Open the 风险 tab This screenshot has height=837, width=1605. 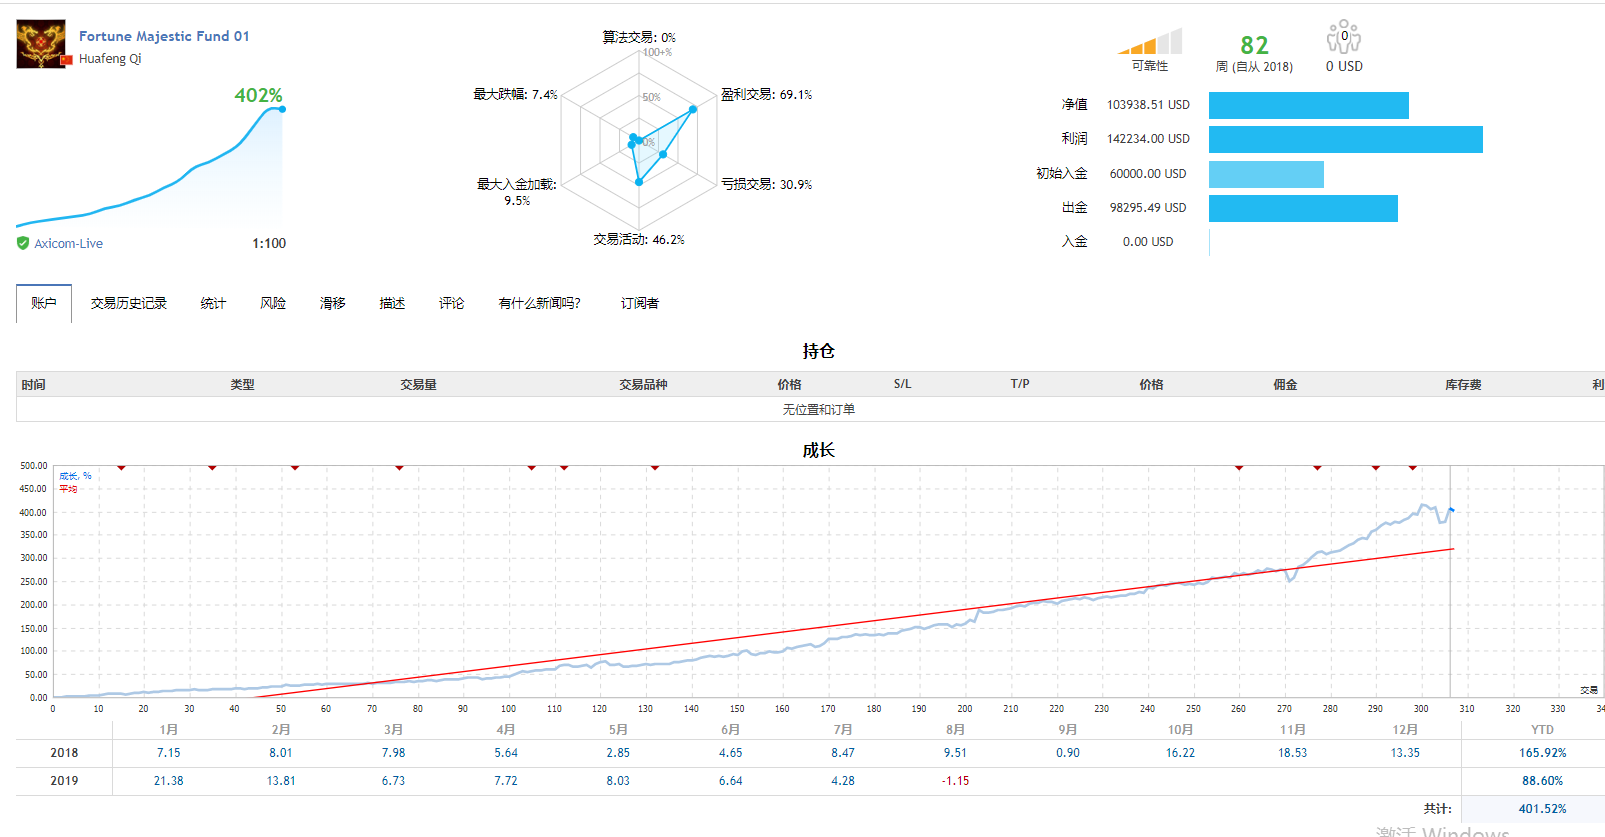click(273, 303)
